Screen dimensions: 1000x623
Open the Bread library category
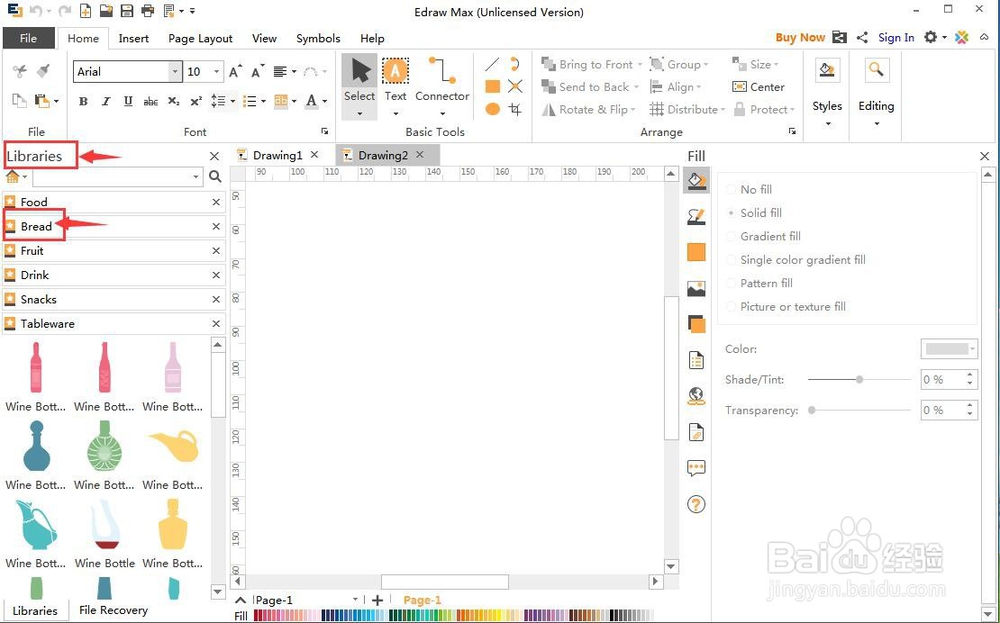[112, 226]
